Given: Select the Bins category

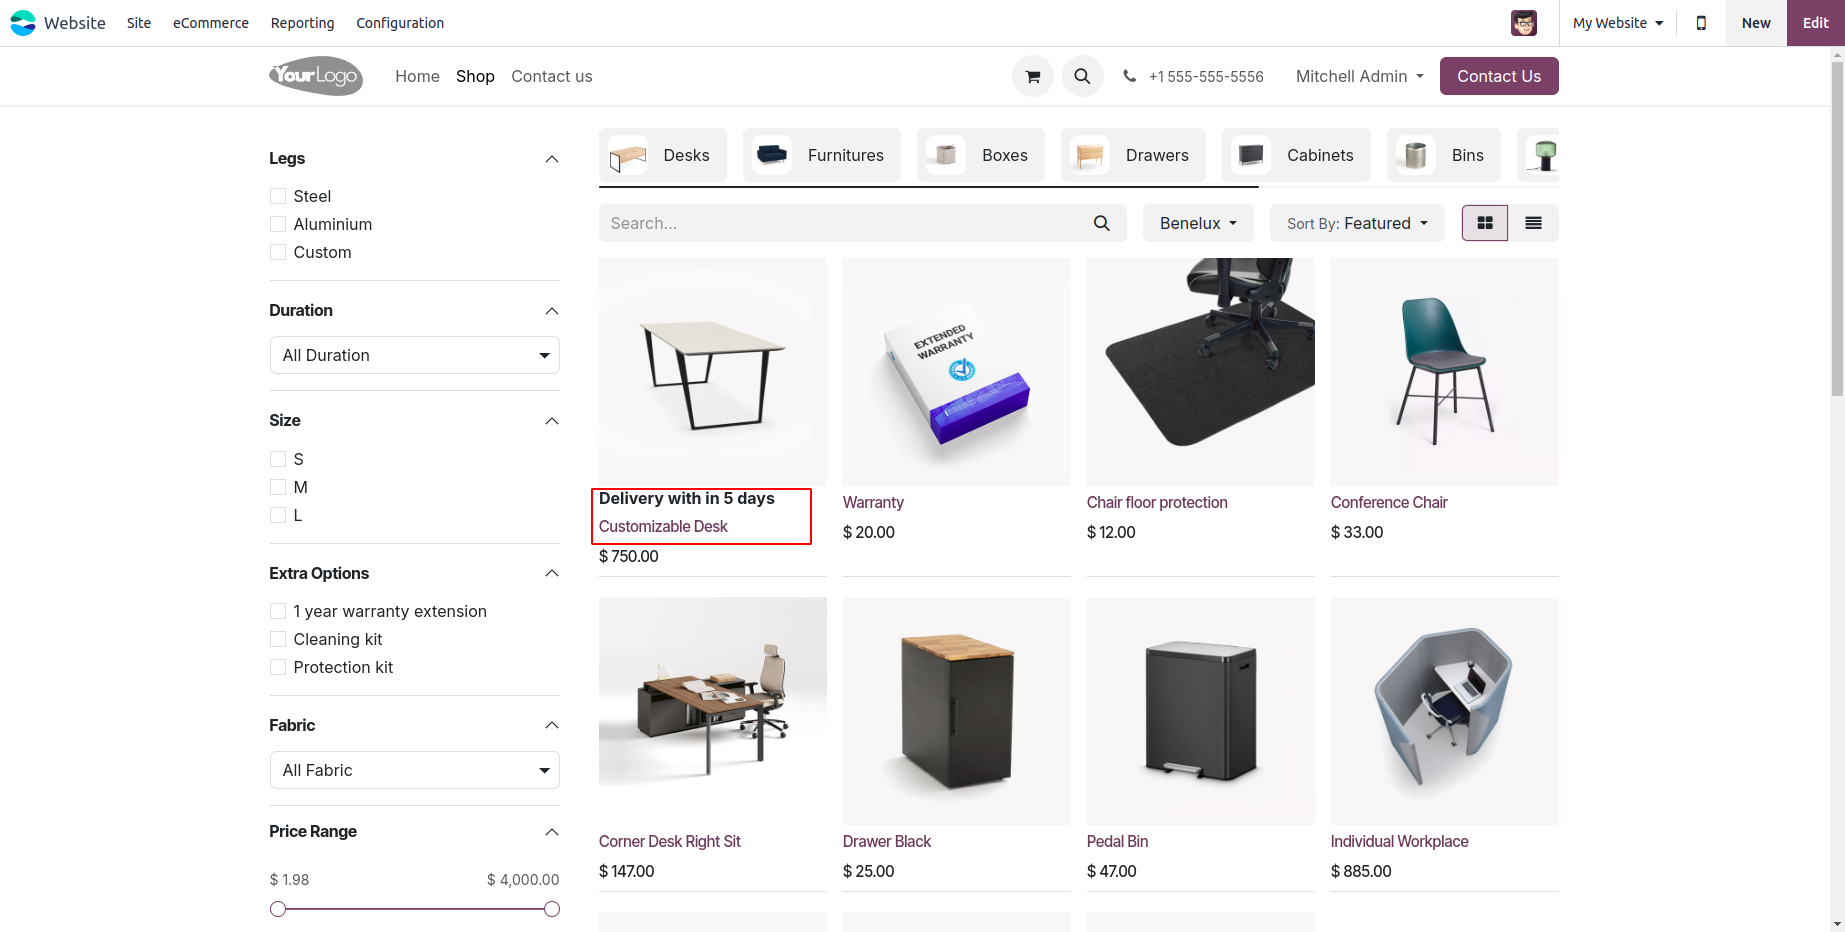Looking at the screenshot, I should [x=1444, y=155].
